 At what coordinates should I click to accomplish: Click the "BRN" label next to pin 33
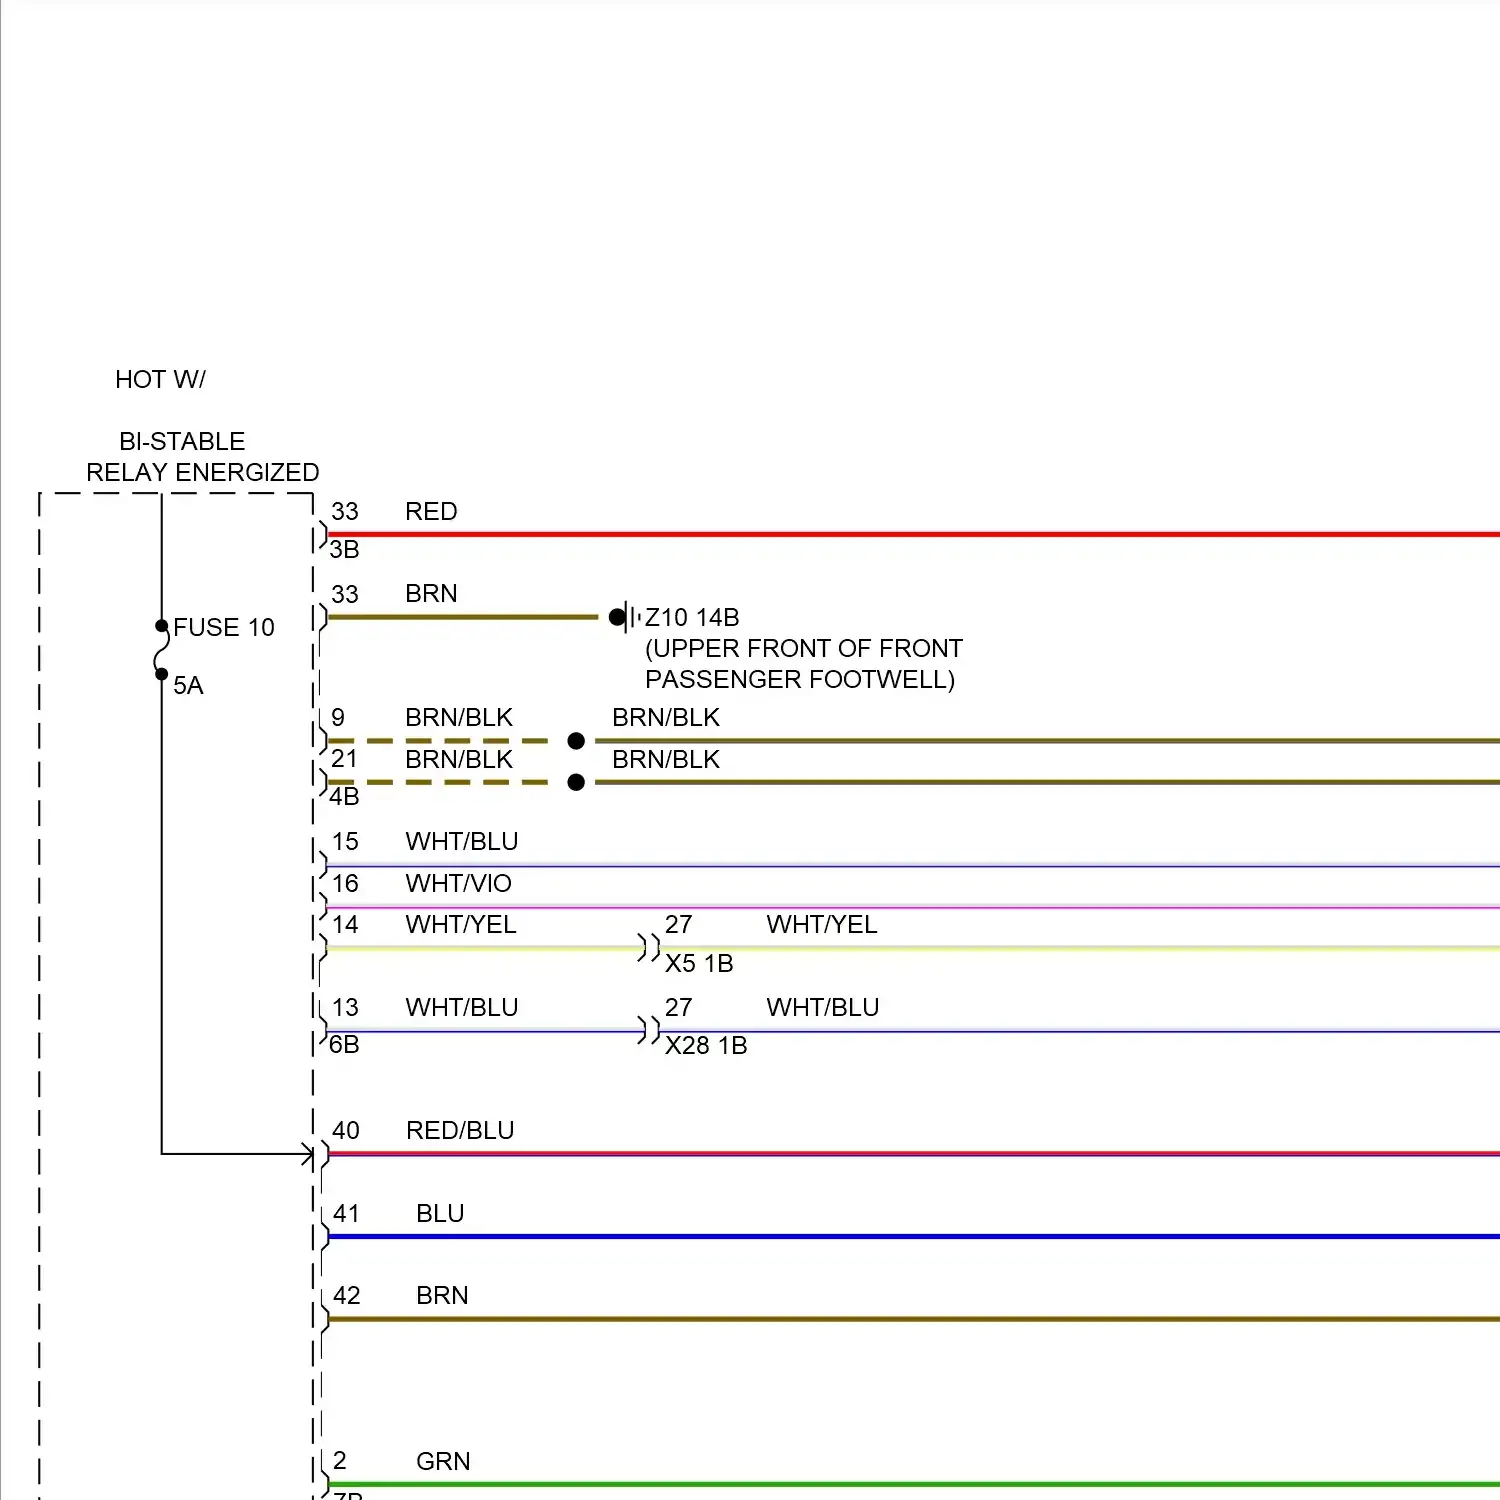pyautogui.click(x=431, y=594)
